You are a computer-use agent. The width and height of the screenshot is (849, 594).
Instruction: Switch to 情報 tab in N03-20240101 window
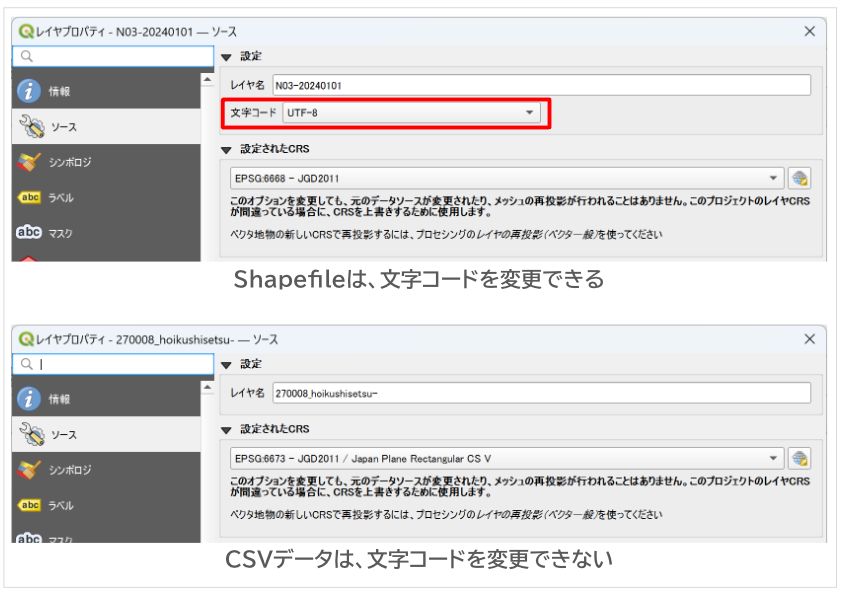106,91
